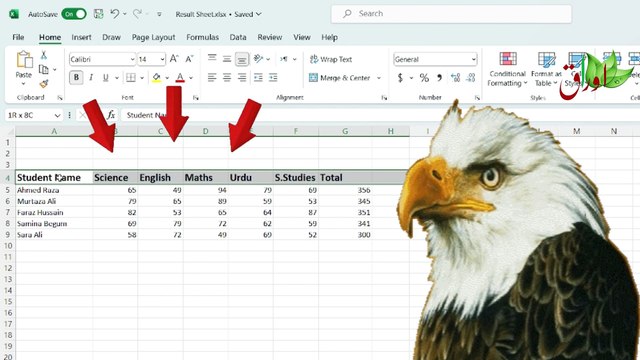
Task: Open the Merge & Center dropdown arrow
Action: [x=379, y=78]
